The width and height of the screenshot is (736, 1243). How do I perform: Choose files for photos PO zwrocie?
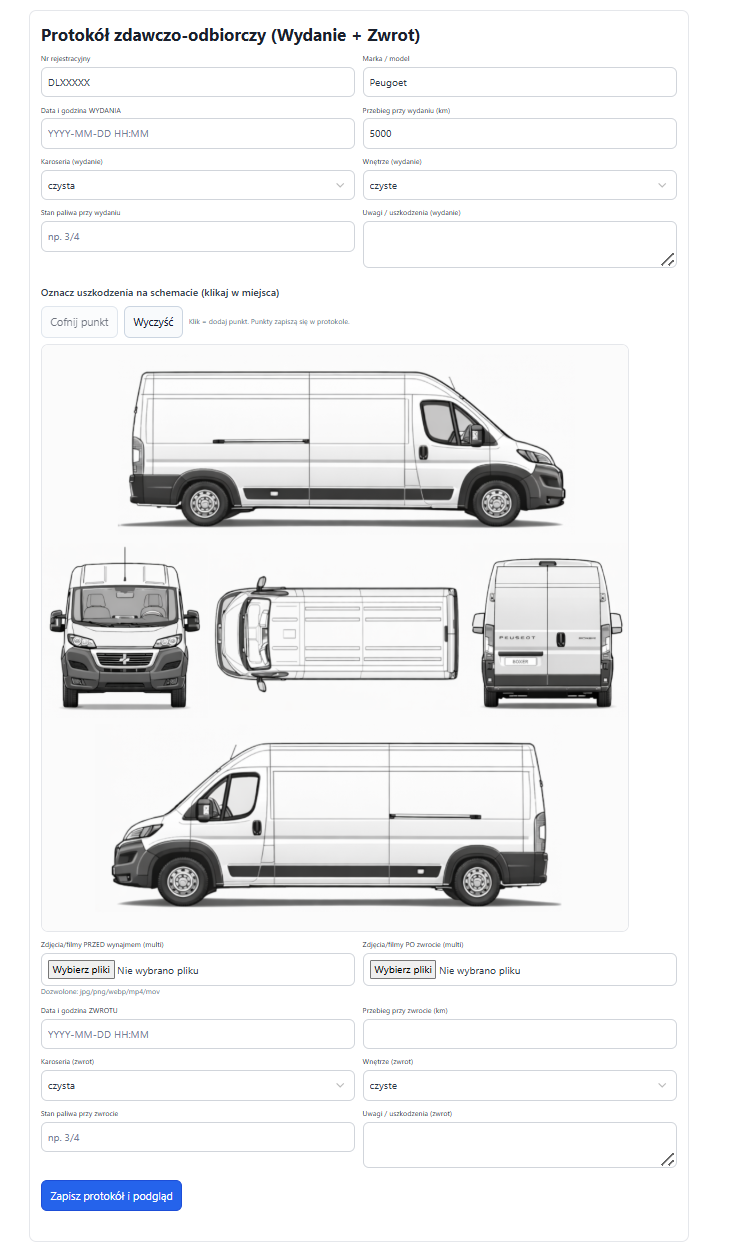(403, 969)
